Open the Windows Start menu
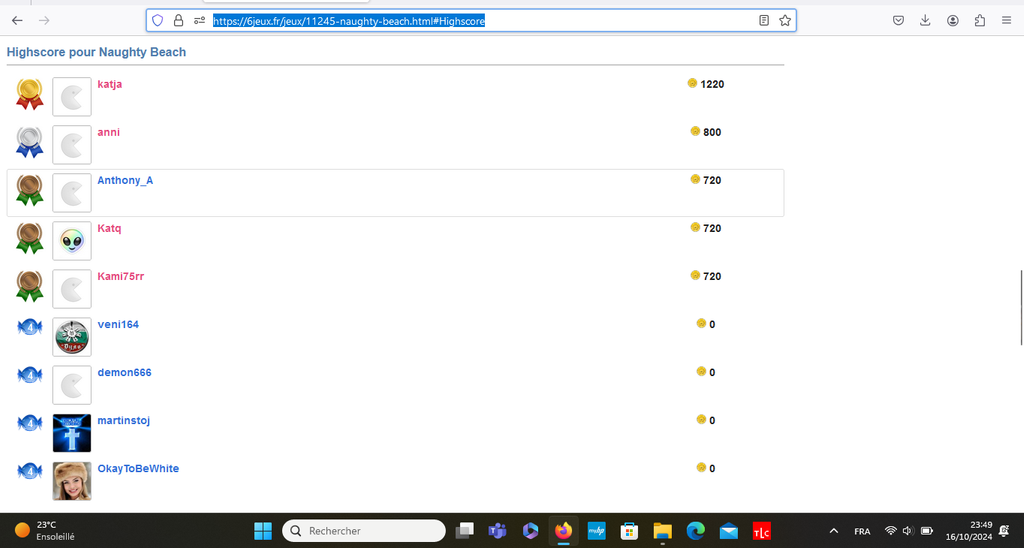The height and width of the screenshot is (548, 1024). pos(263,531)
